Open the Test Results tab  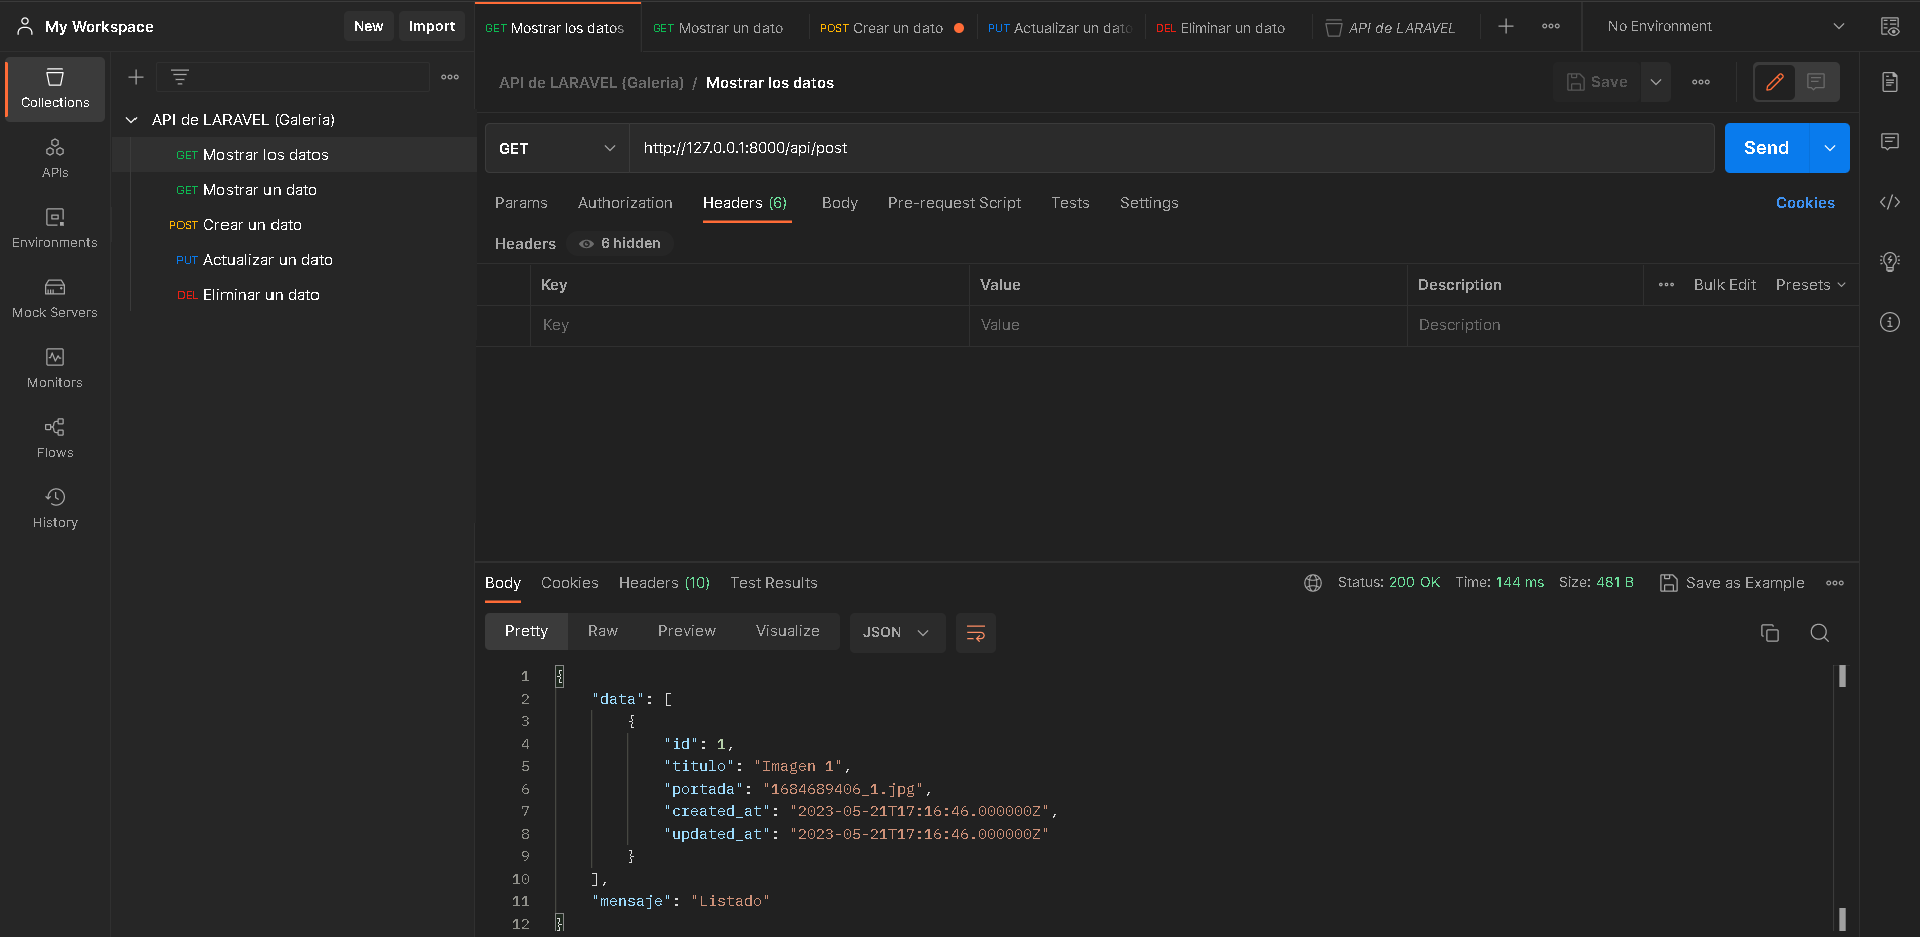coord(774,583)
